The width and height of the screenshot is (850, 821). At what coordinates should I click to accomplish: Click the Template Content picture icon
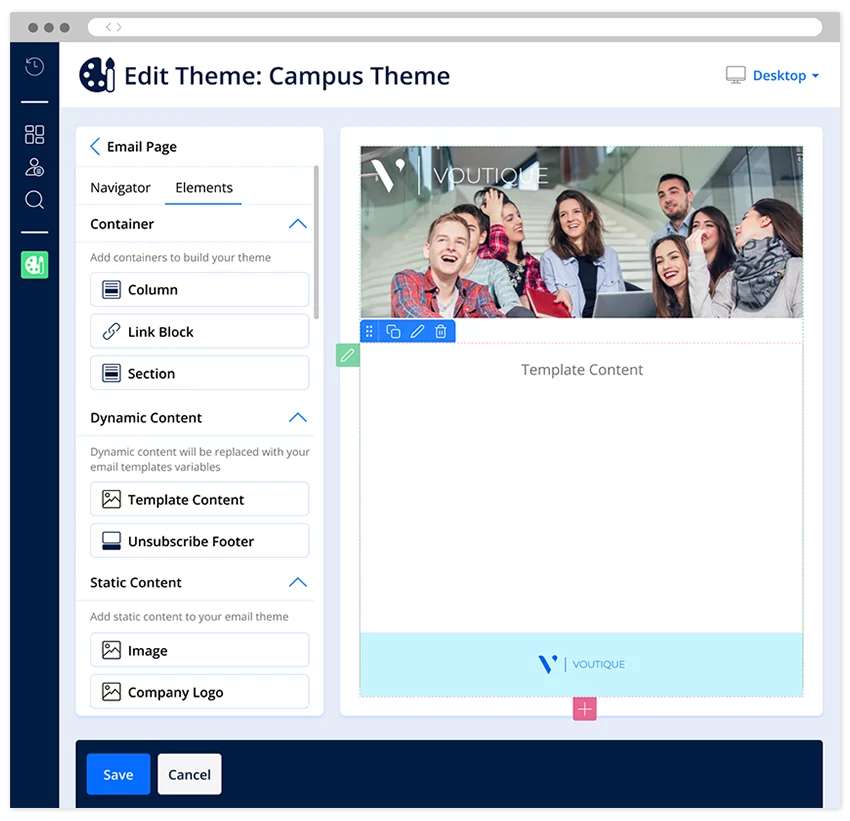111,499
